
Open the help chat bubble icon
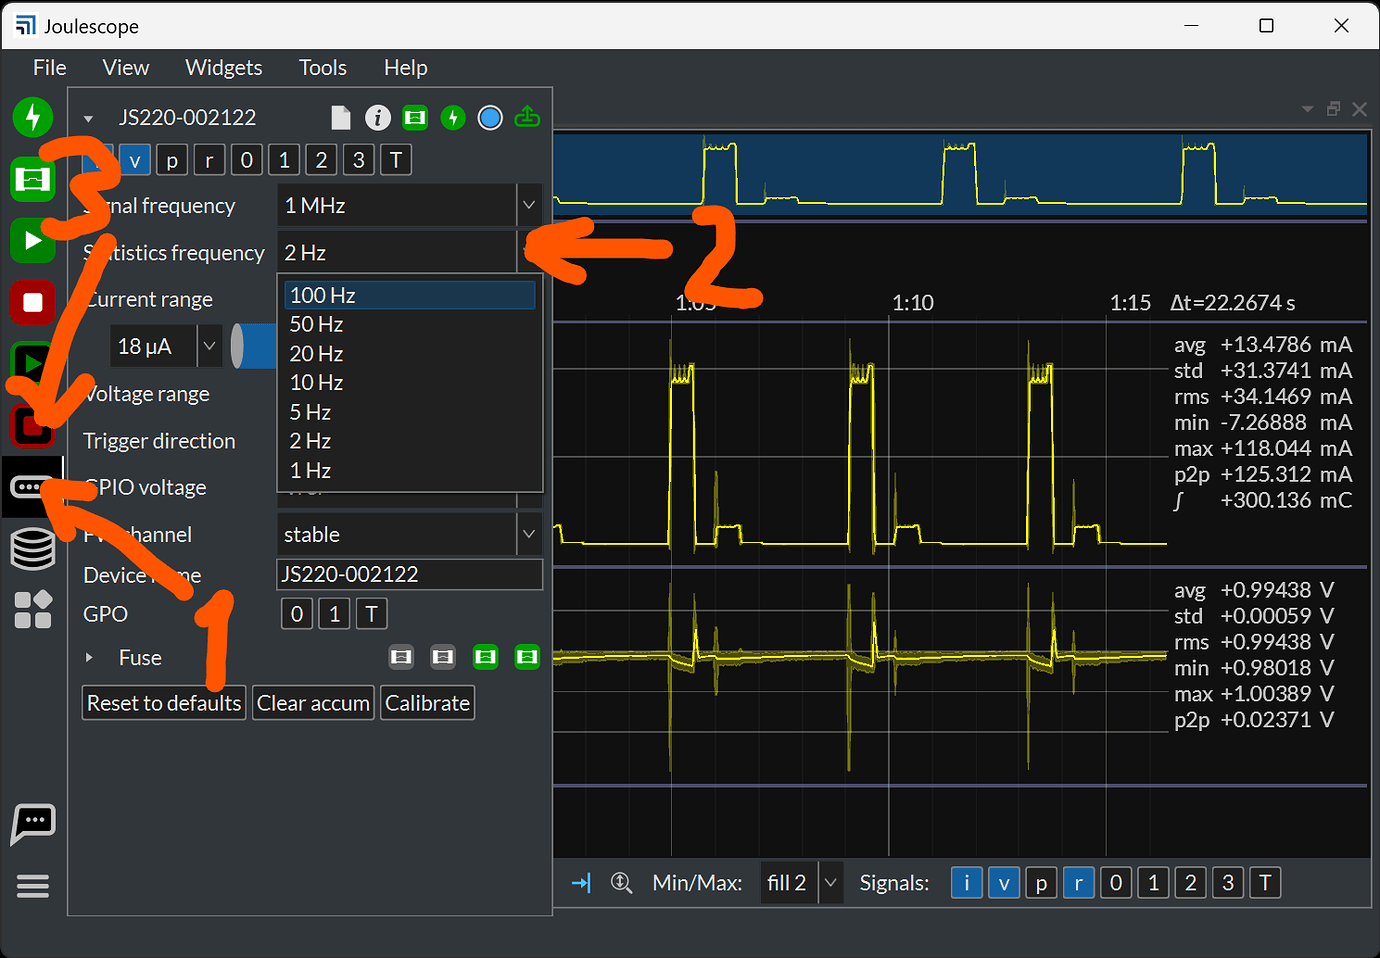pyautogui.click(x=33, y=824)
